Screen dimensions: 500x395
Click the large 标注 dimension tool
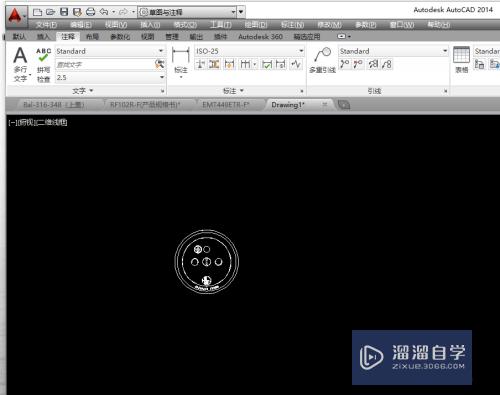point(181,63)
